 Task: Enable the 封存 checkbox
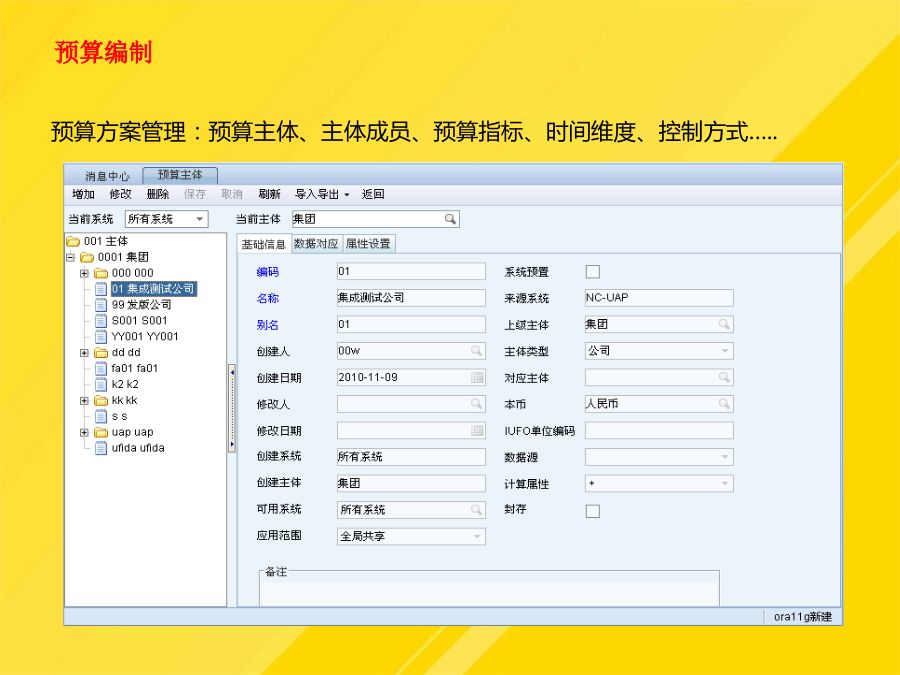[x=592, y=511]
